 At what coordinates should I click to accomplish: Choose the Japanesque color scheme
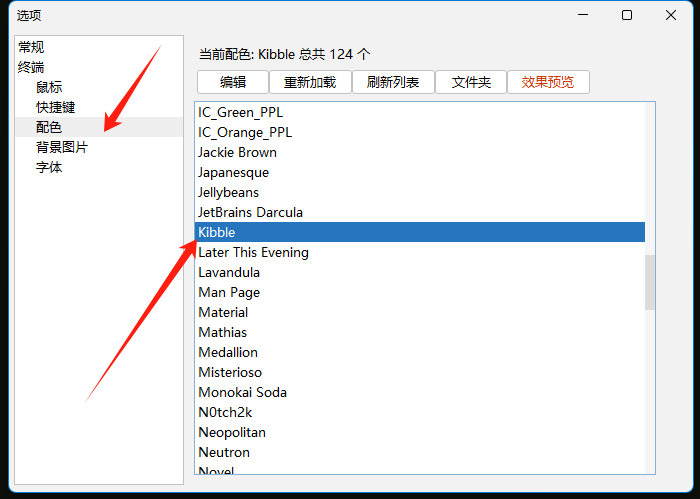coord(233,172)
